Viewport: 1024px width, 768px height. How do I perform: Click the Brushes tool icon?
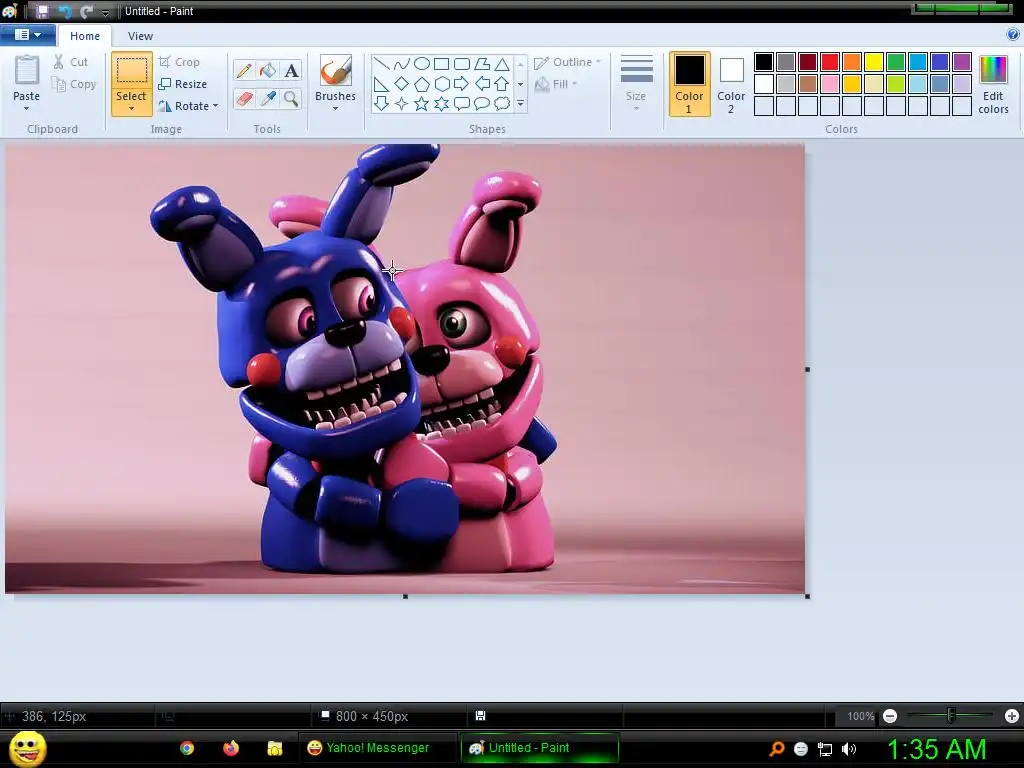(336, 70)
